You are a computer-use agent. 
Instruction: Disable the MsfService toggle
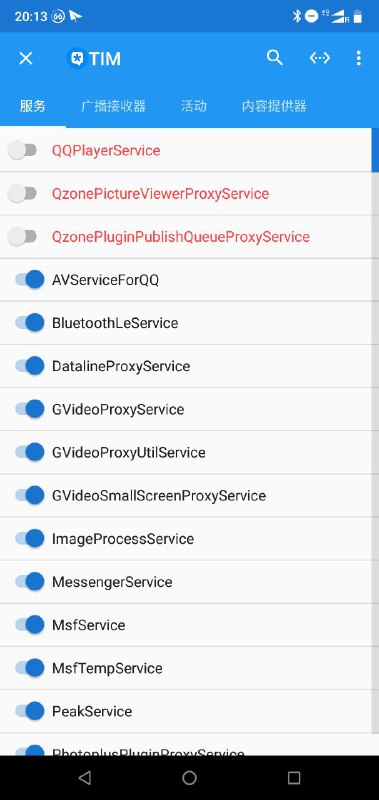pyautogui.click(x=30, y=624)
